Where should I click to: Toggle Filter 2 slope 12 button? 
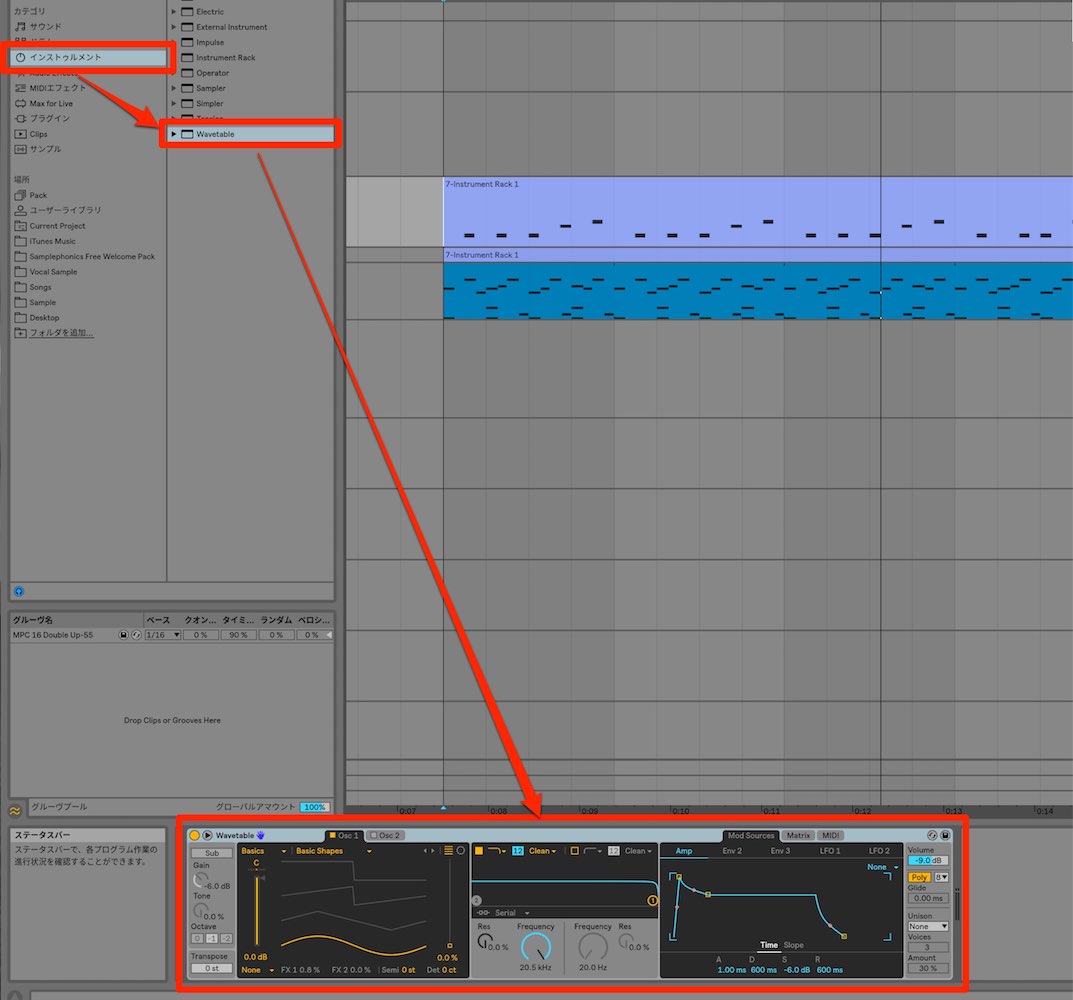coord(613,851)
